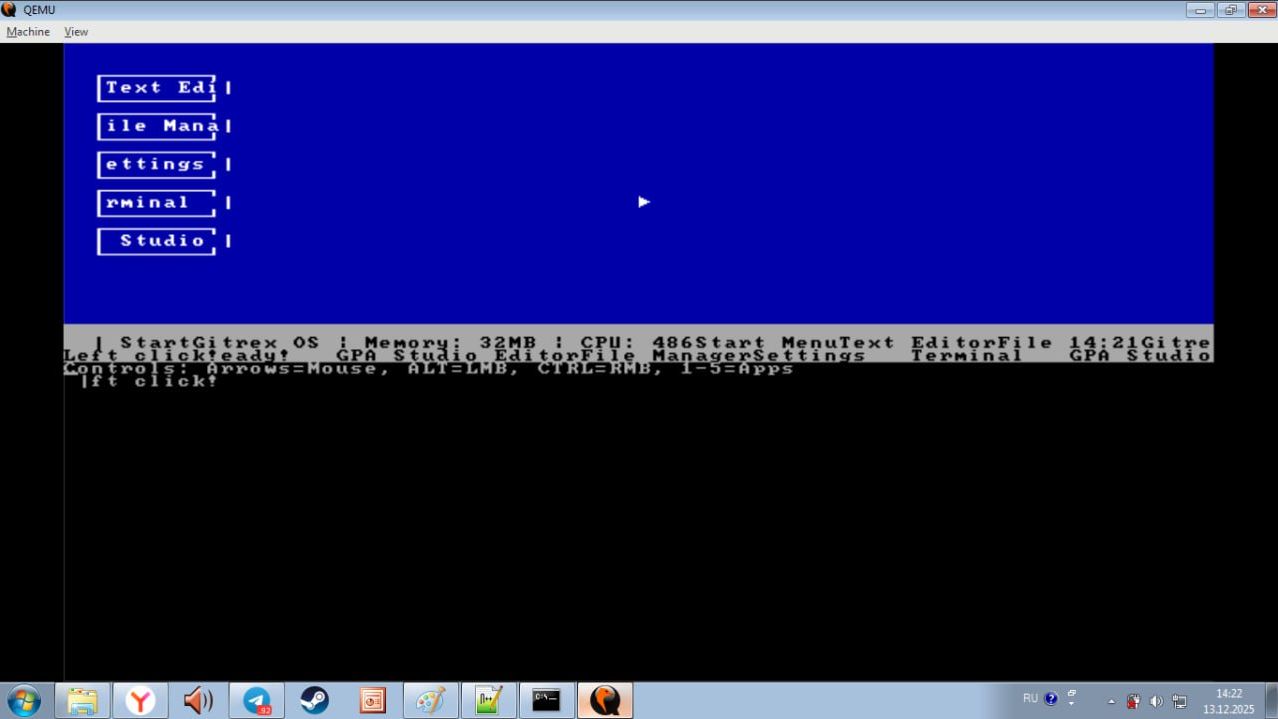The width and height of the screenshot is (1278, 719).
Task: Switch to the command prompt taskbar window
Action: pyautogui.click(x=546, y=701)
